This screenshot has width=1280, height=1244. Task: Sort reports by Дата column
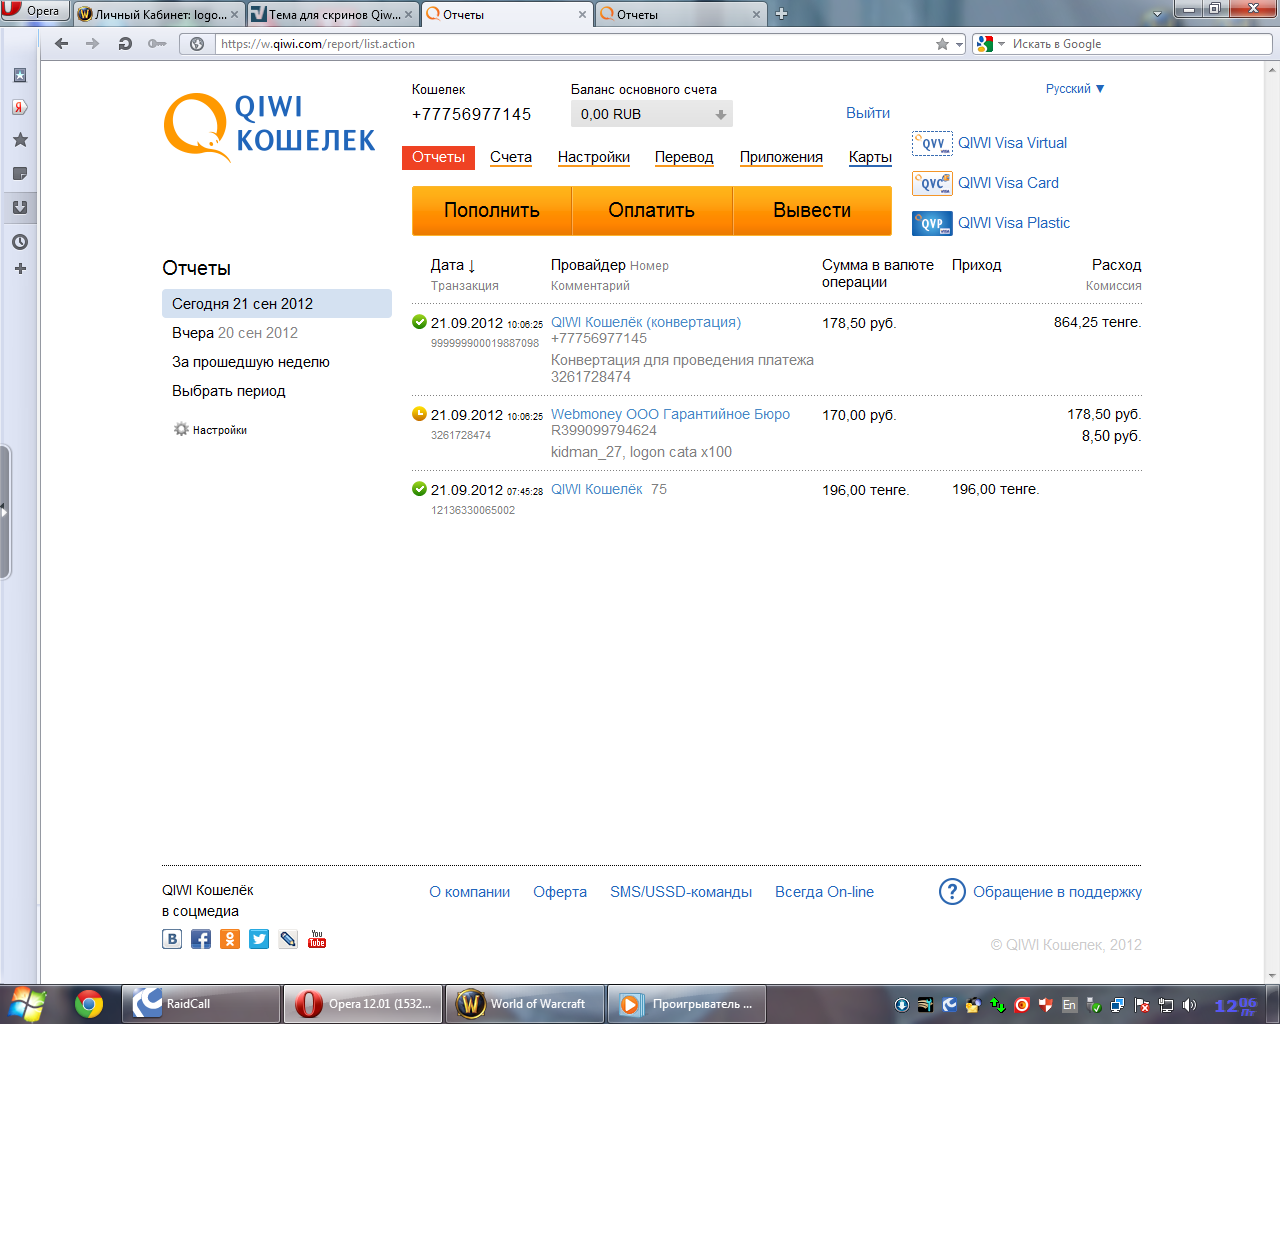pos(453,265)
